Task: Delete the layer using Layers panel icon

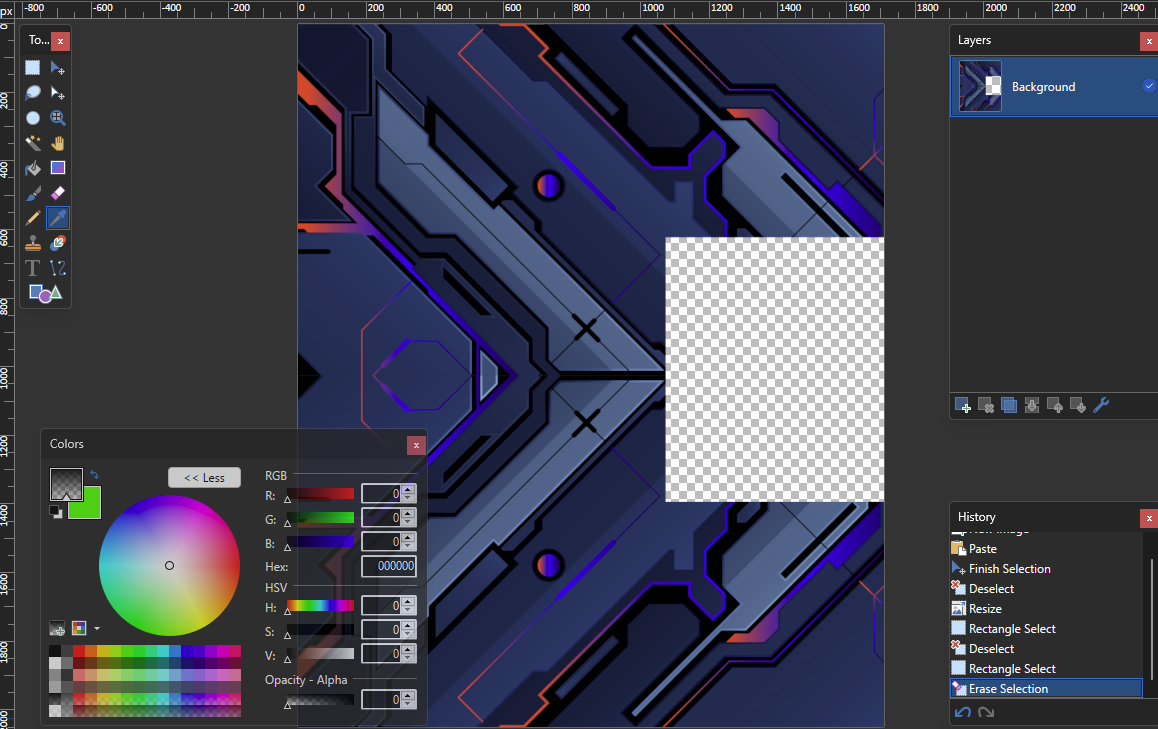Action: [x=985, y=405]
